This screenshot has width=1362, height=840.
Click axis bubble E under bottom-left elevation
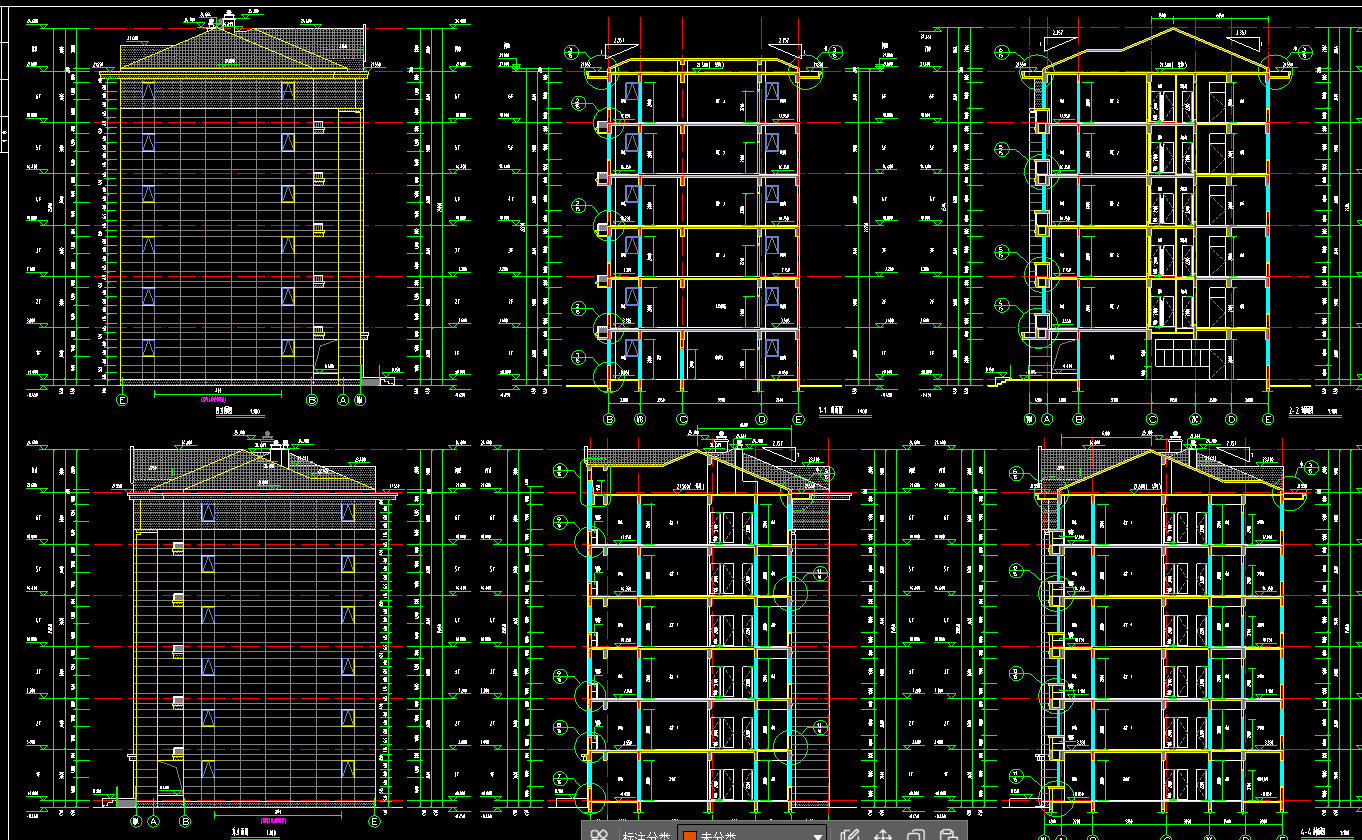pos(374,822)
